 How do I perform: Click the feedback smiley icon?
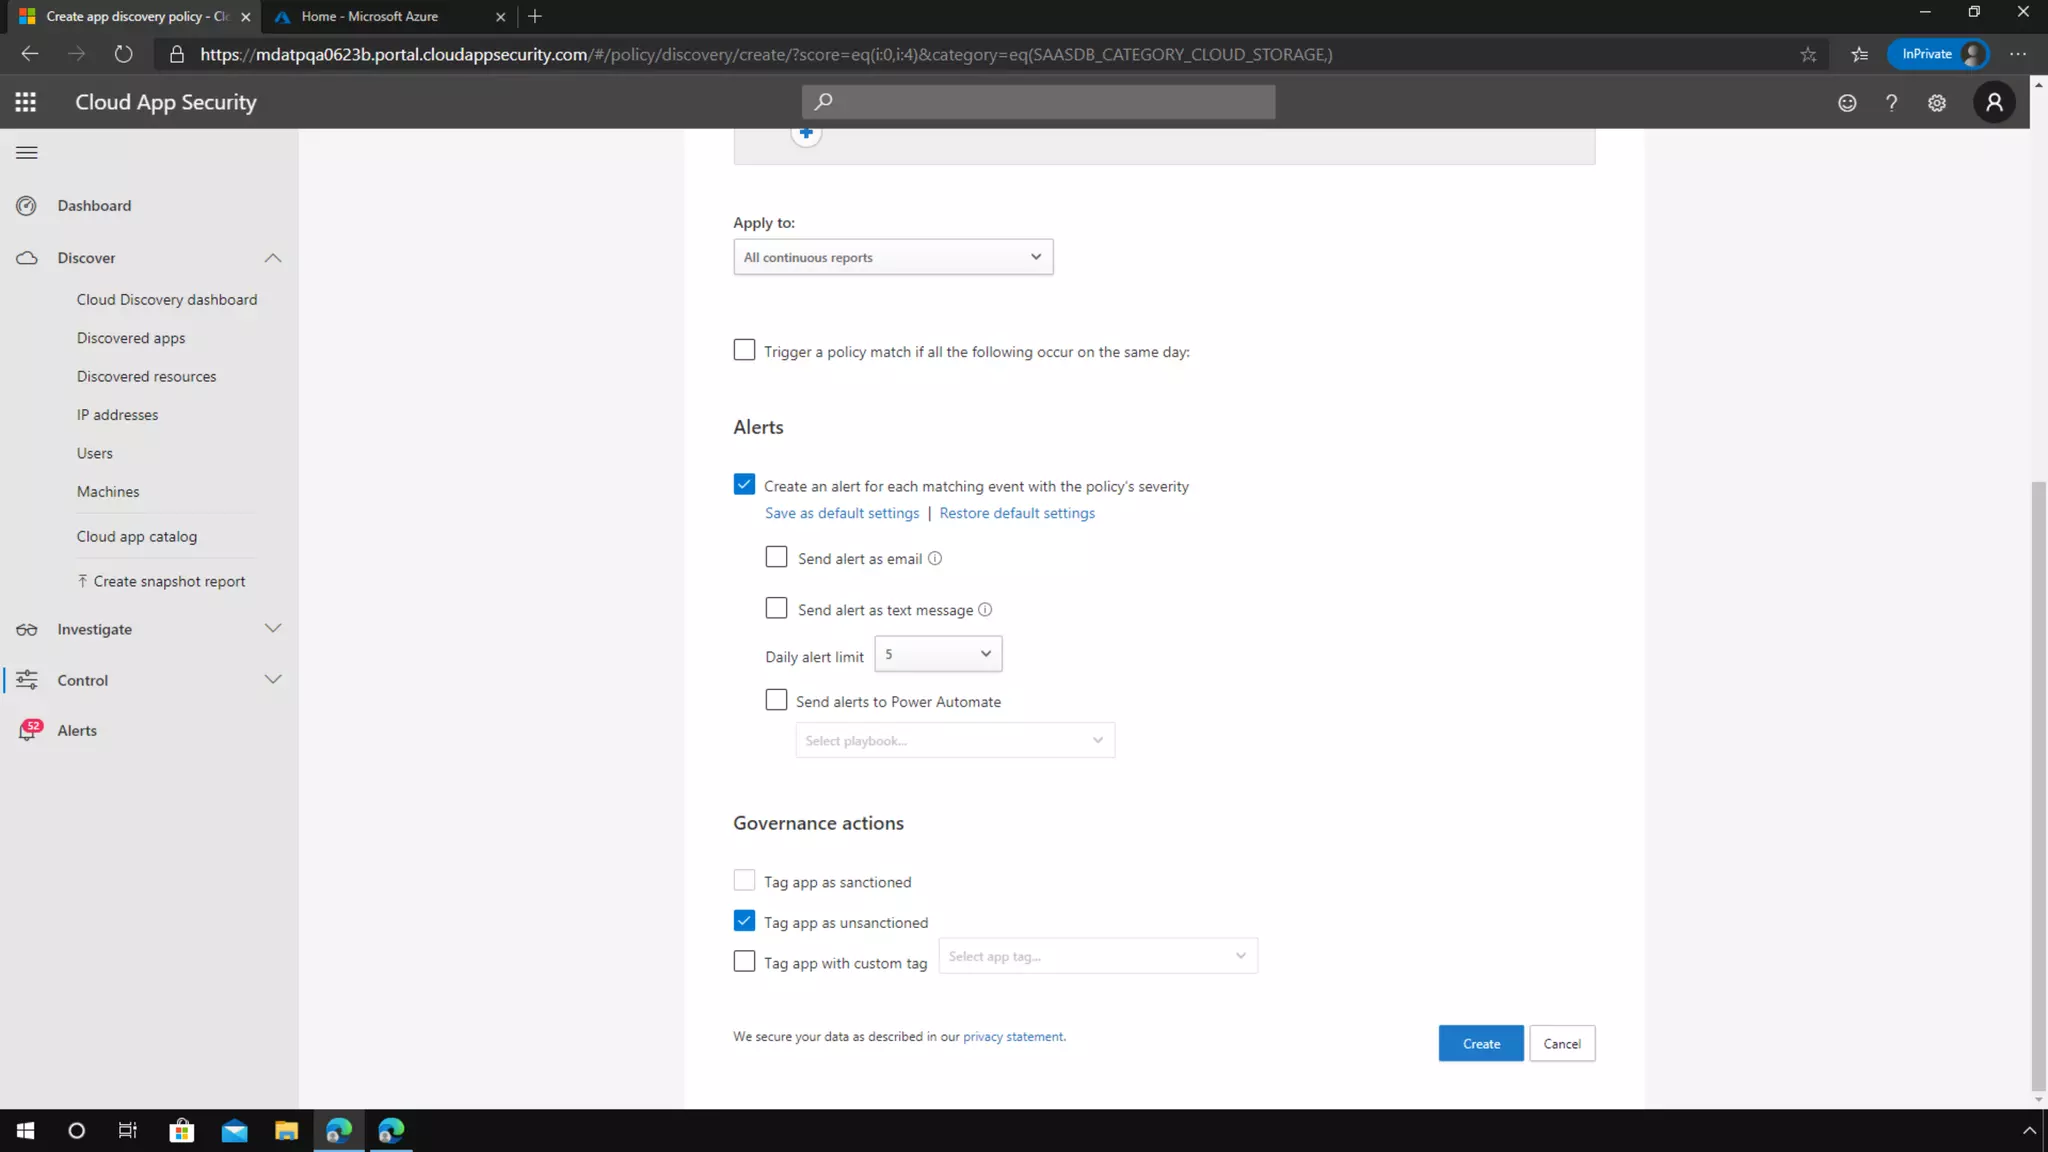(x=1847, y=103)
